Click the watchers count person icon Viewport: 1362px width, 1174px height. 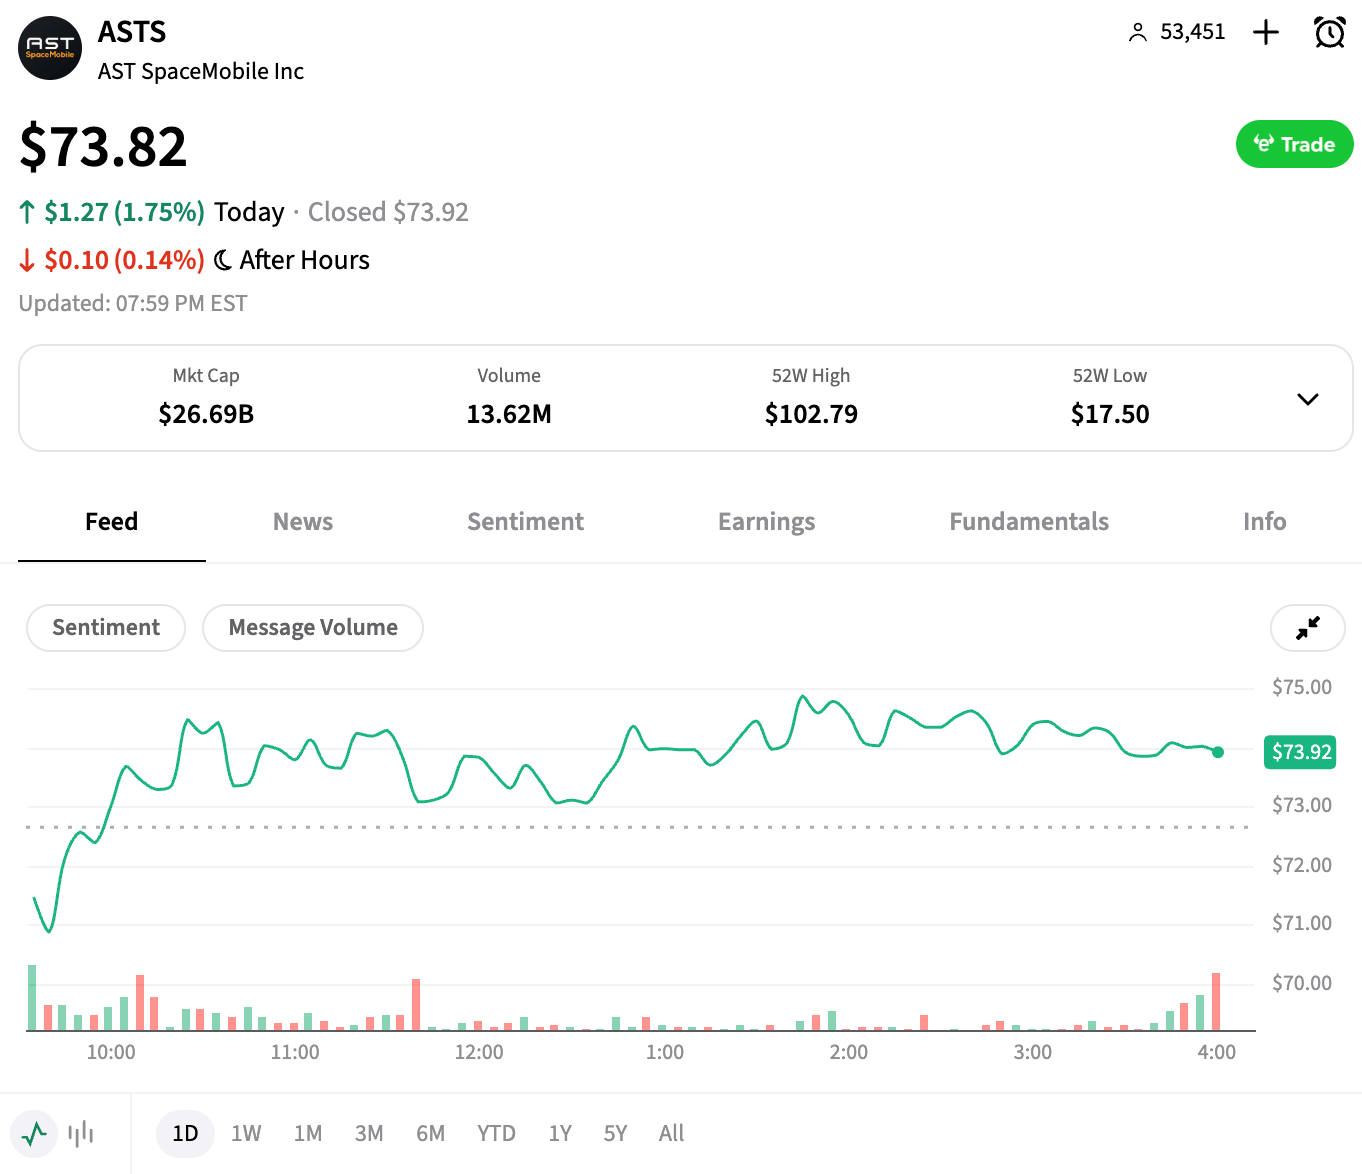pos(1137,33)
